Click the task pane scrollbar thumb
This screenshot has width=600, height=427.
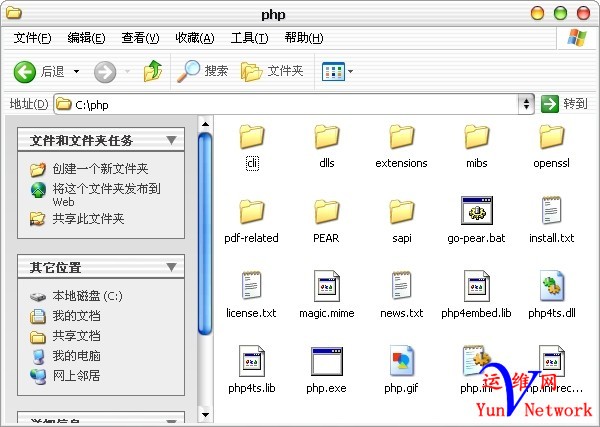click(205, 233)
